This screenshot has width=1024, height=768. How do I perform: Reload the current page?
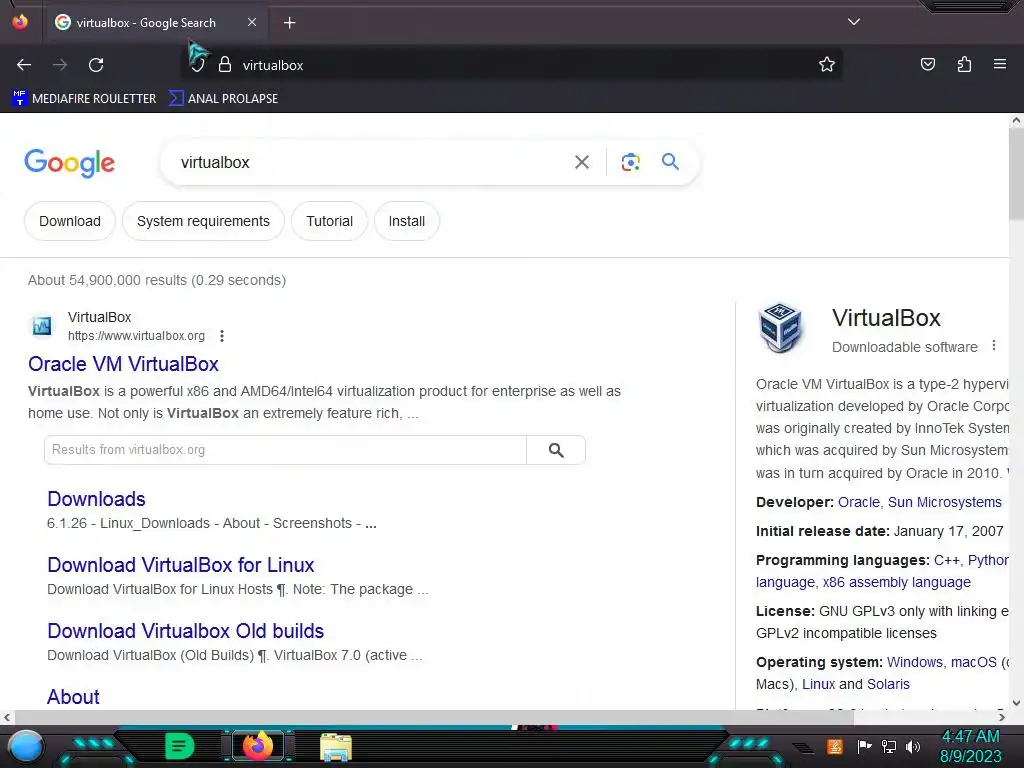tap(96, 65)
